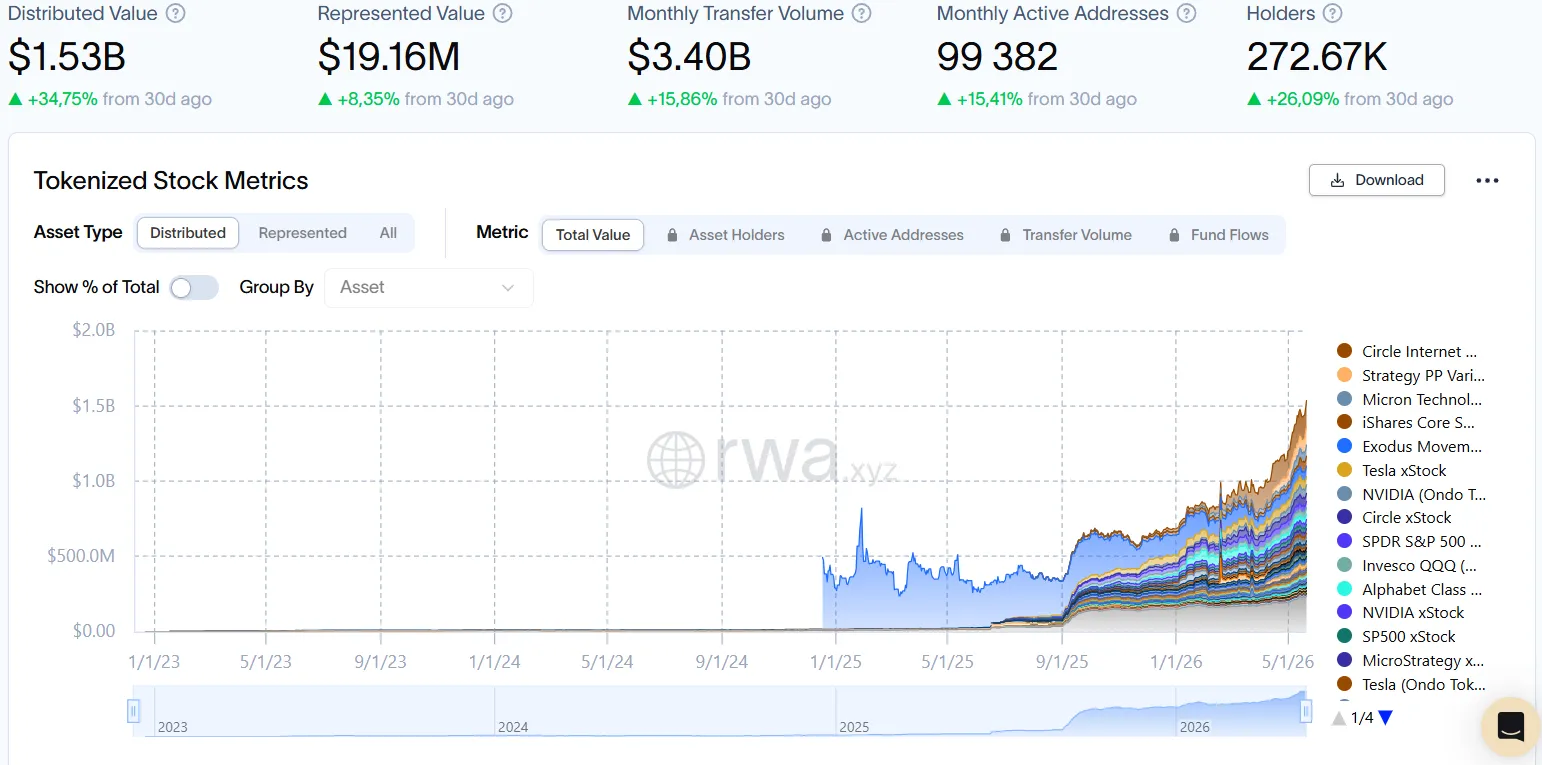Image resolution: width=1542 pixels, height=765 pixels.
Task: Click the help icon beside Represented Value
Action: click(503, 14)
